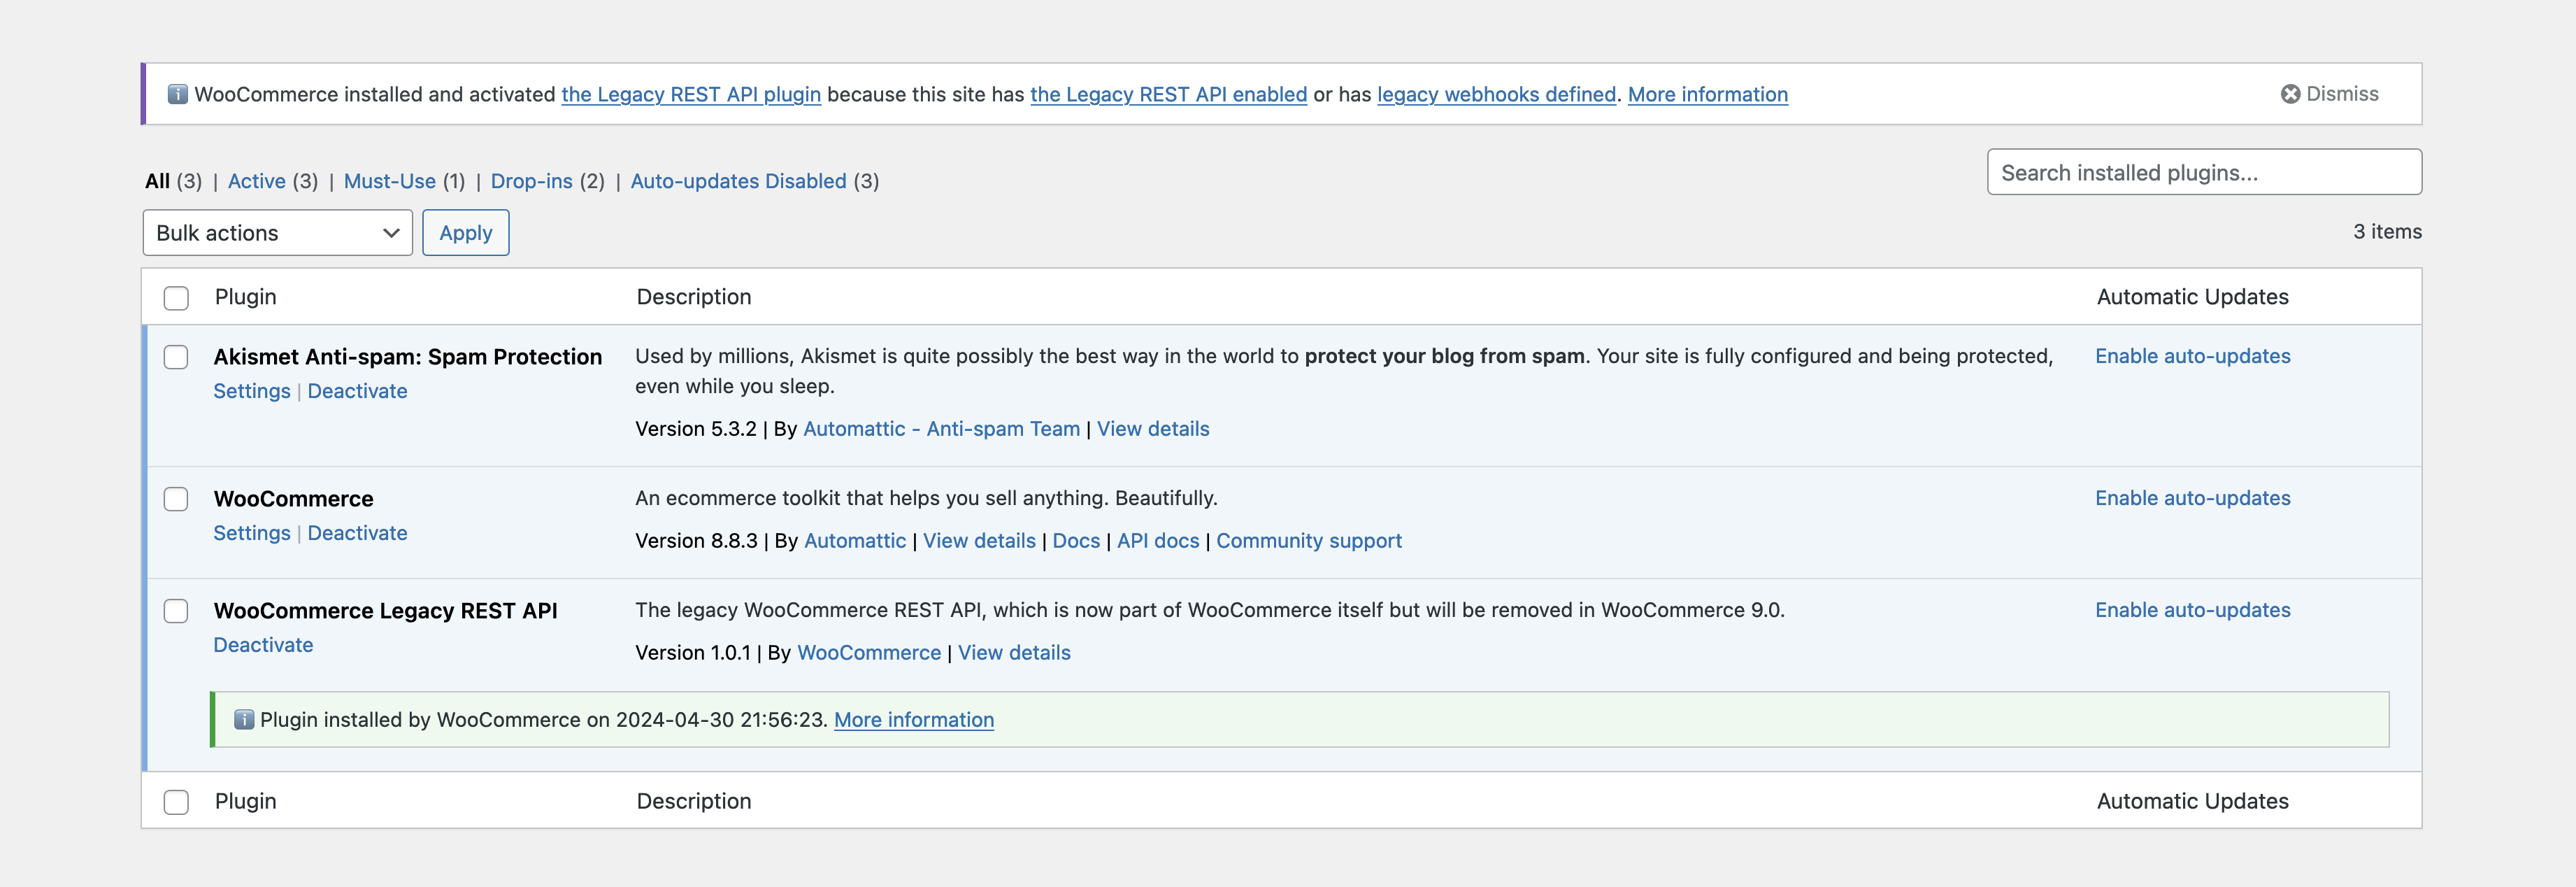Image resolution: width=2576 pixels, height=887 pixels.
Task: Click the info icon in the top notice
Action: (x=178, y=93)
